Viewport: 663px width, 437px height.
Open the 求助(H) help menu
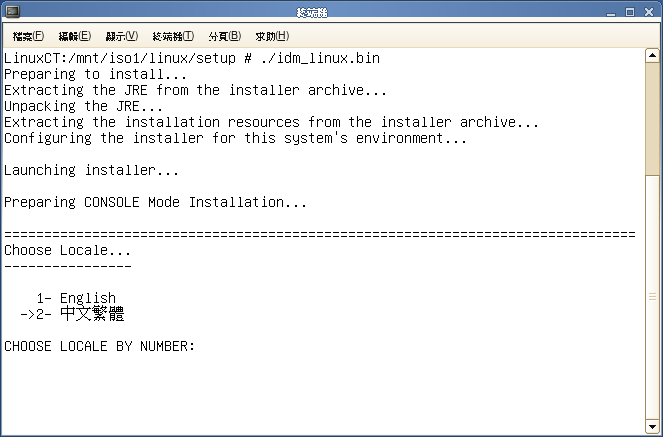pos(272,36)
